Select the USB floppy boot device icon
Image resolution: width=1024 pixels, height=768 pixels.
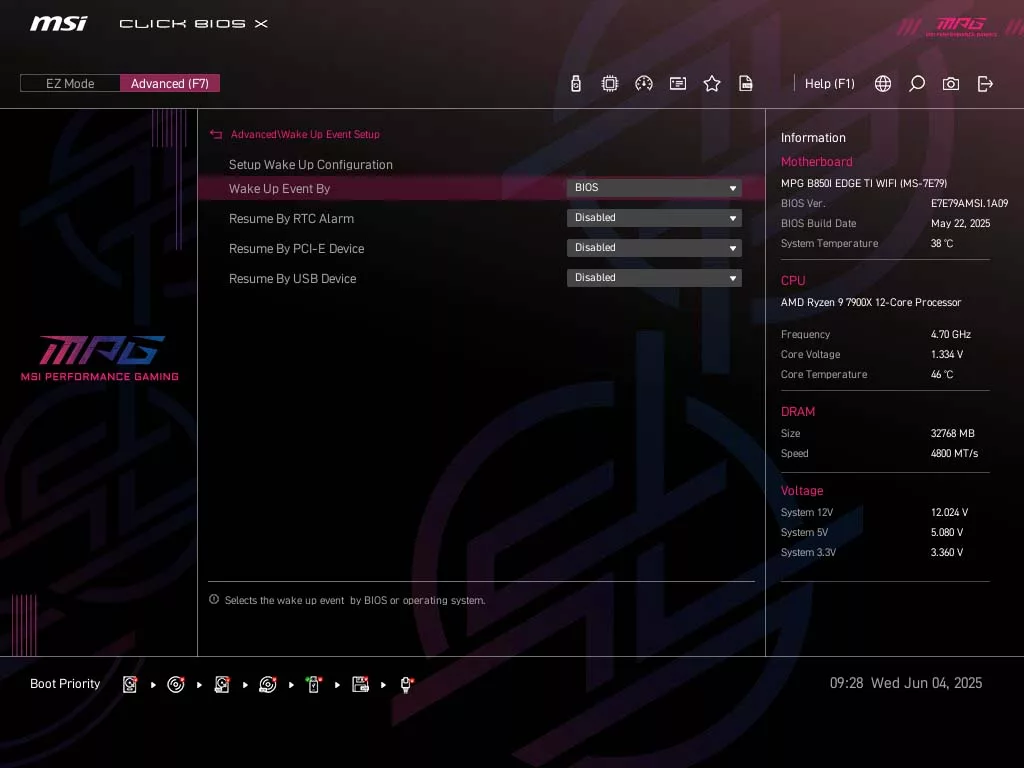(360, 684)
